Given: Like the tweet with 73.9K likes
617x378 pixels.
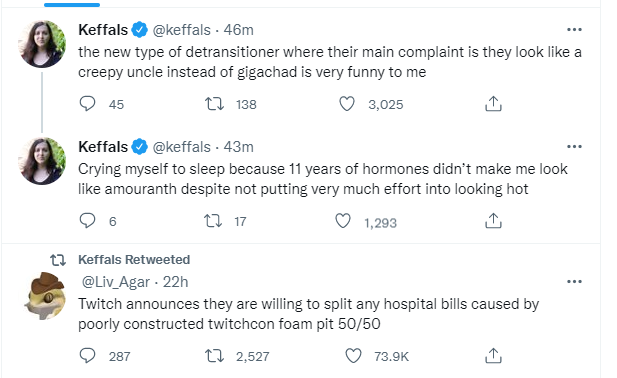Looking at the screenshot, I should coord(353,356).
